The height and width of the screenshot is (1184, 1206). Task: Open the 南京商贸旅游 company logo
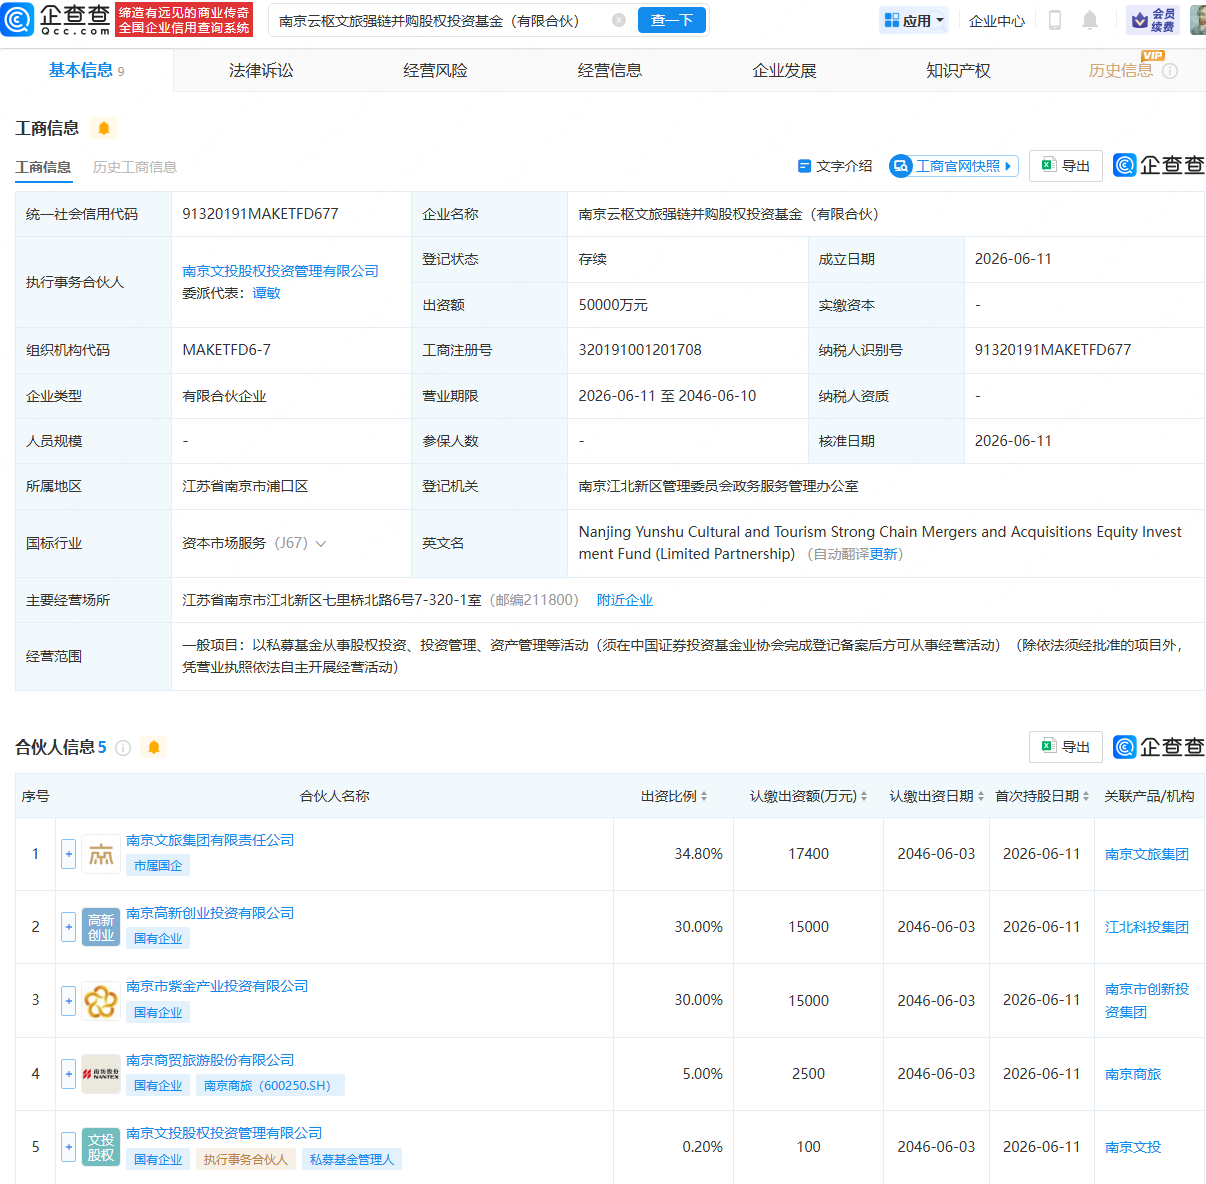point(101,1074)
